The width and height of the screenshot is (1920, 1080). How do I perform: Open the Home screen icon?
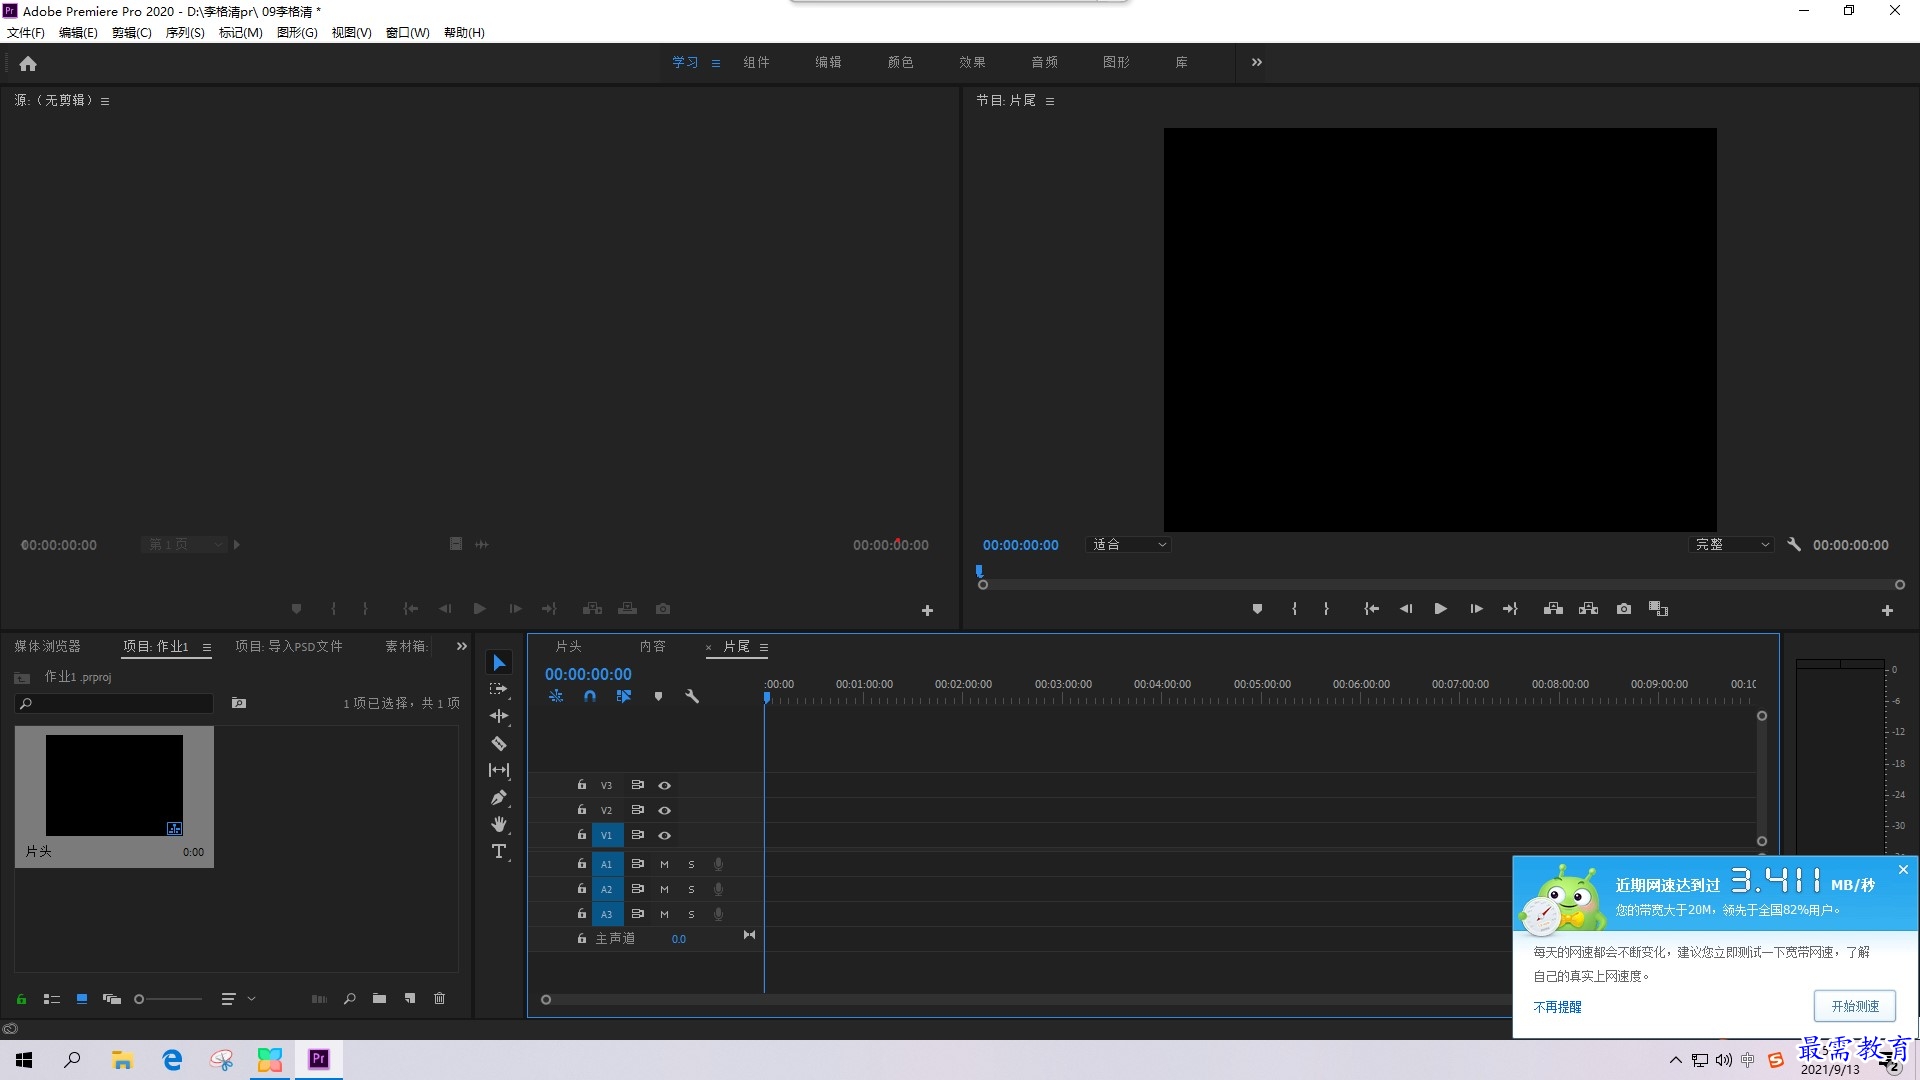[28, 63]
